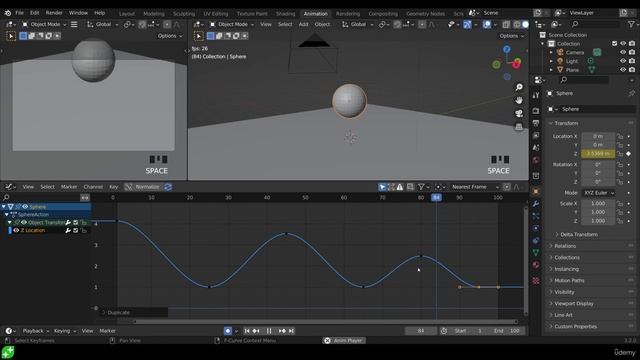This screenshot has height=360, width=640.
Task: Expand the Delta Transform panel
Action: click(579, 234)
